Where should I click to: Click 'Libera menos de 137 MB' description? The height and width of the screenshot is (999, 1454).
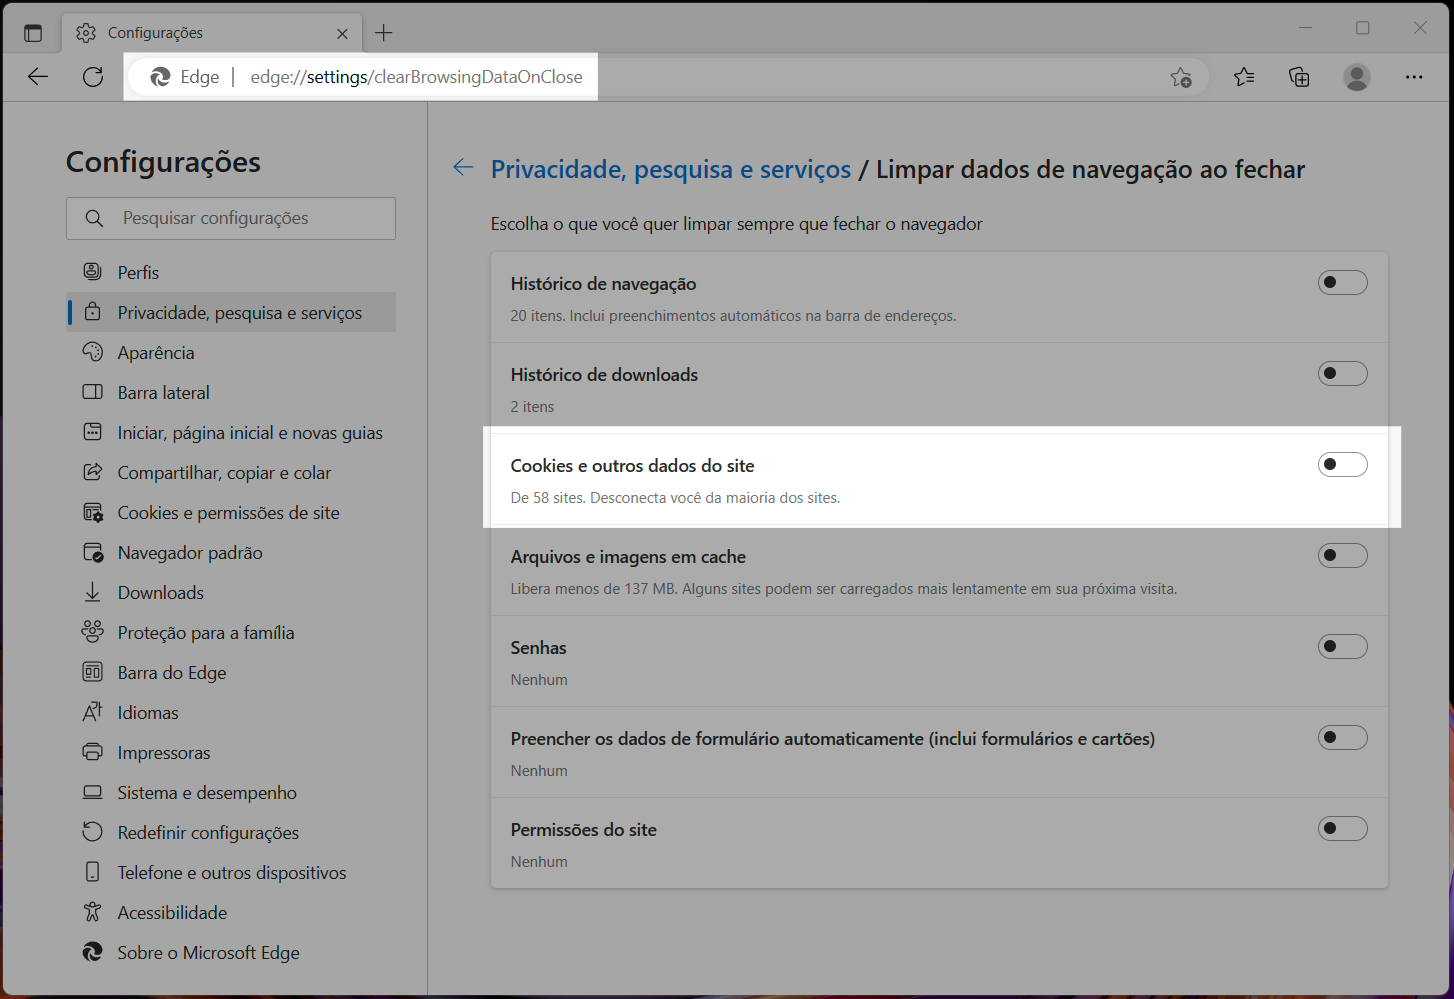pyautogui.click(x=844, y=589)
